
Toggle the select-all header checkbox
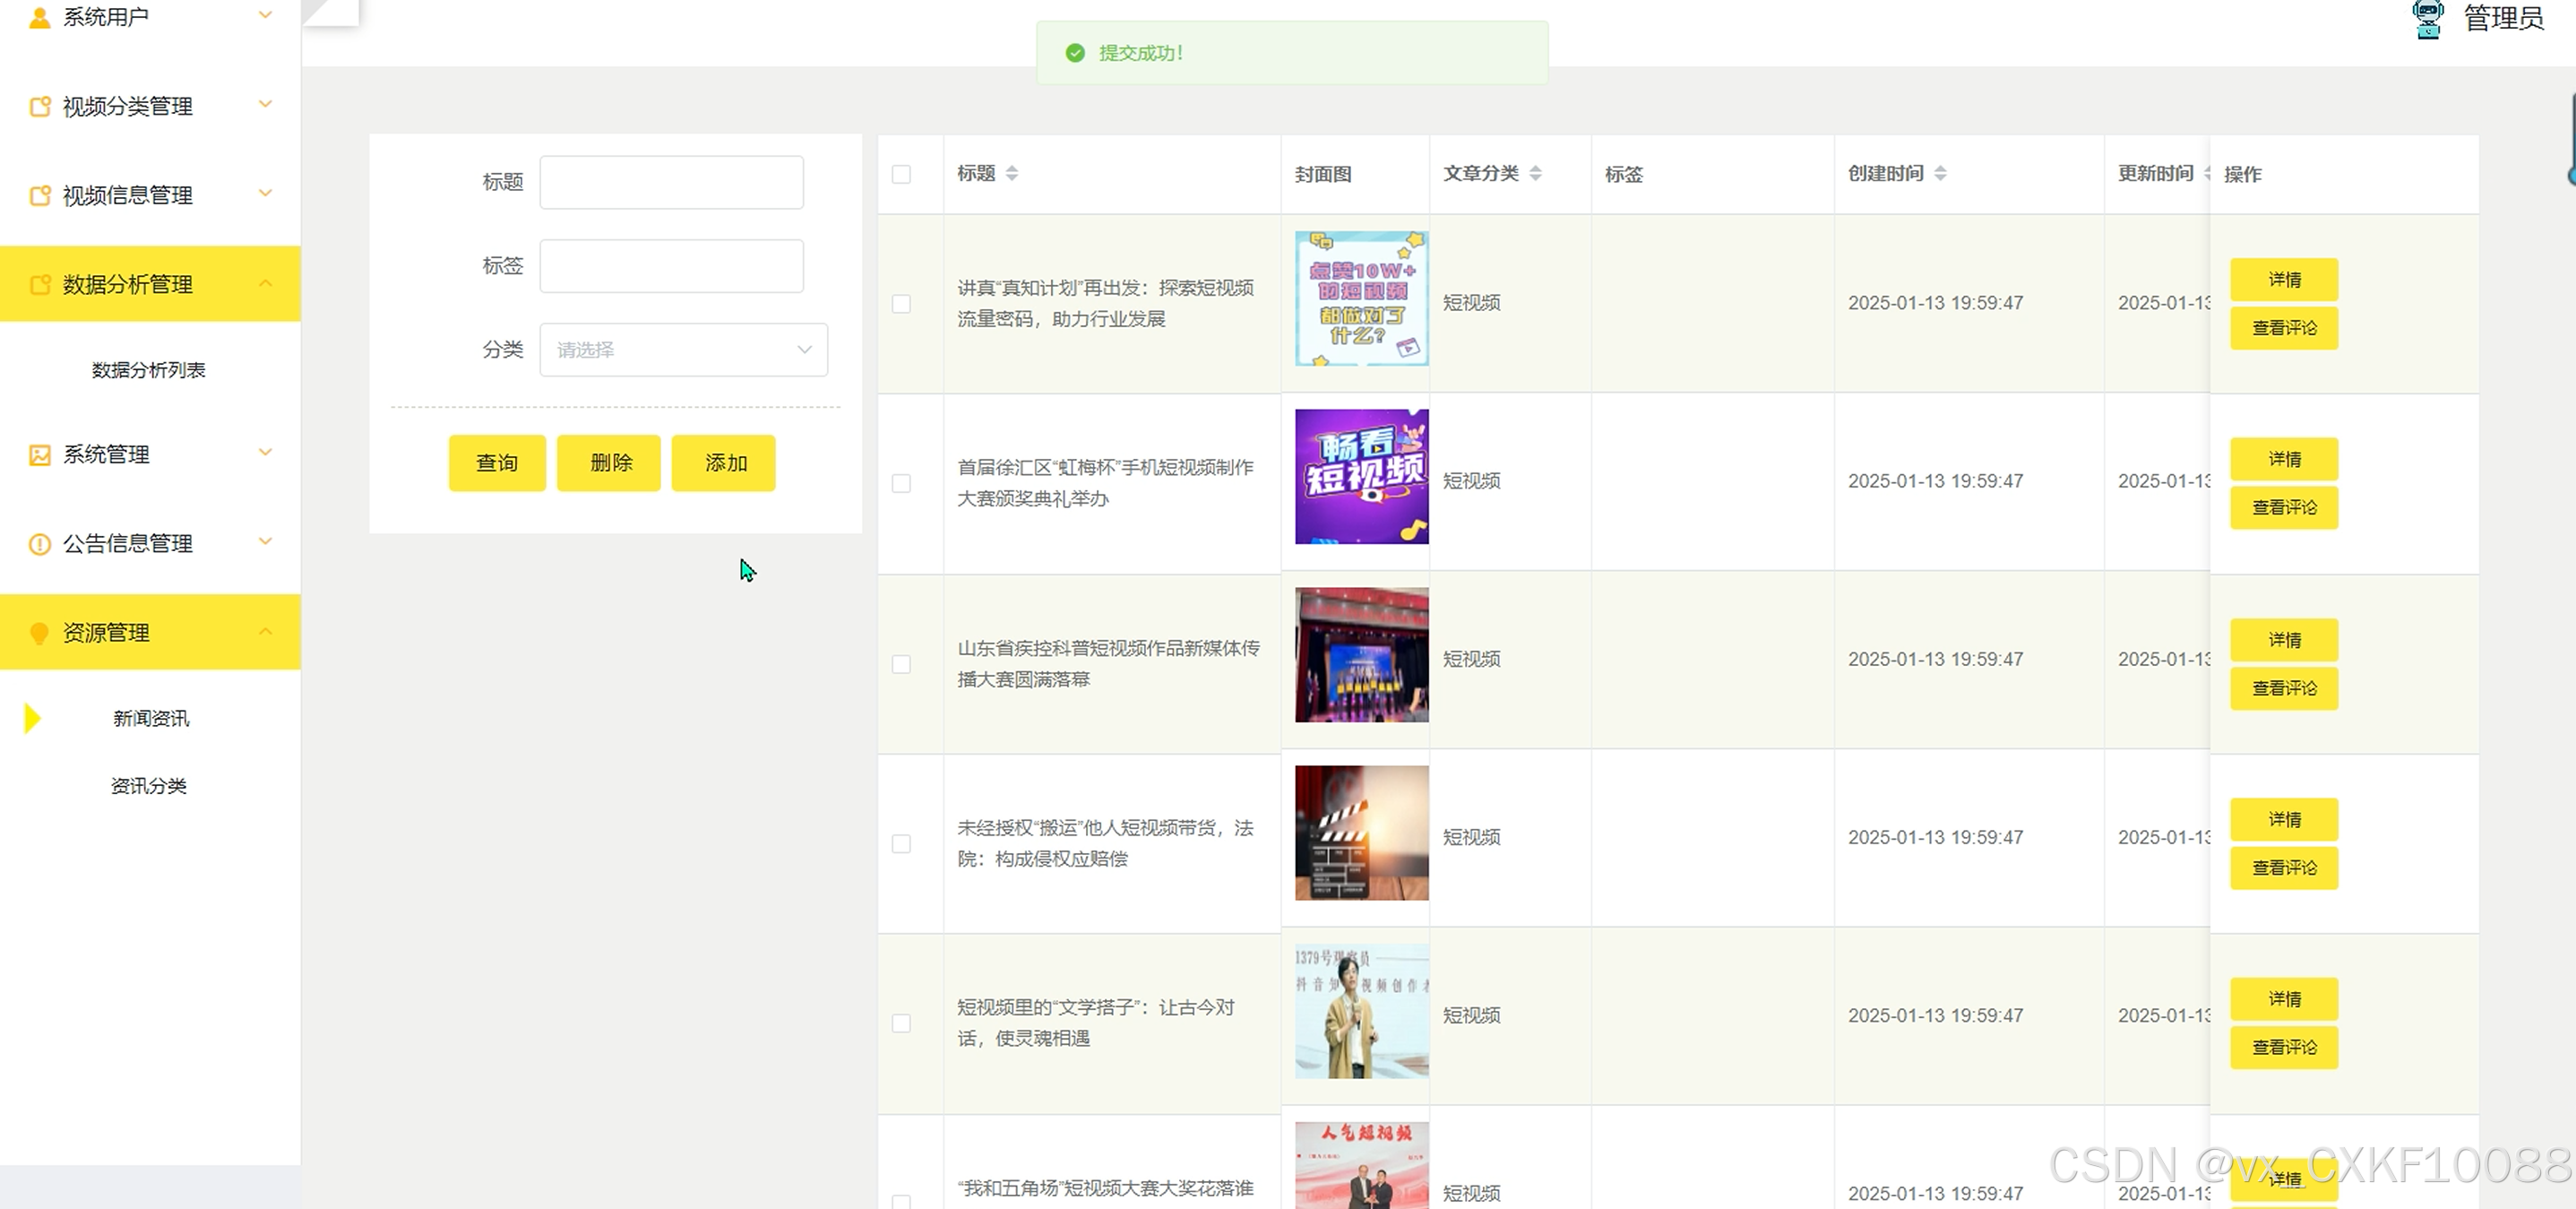(901, 174)
